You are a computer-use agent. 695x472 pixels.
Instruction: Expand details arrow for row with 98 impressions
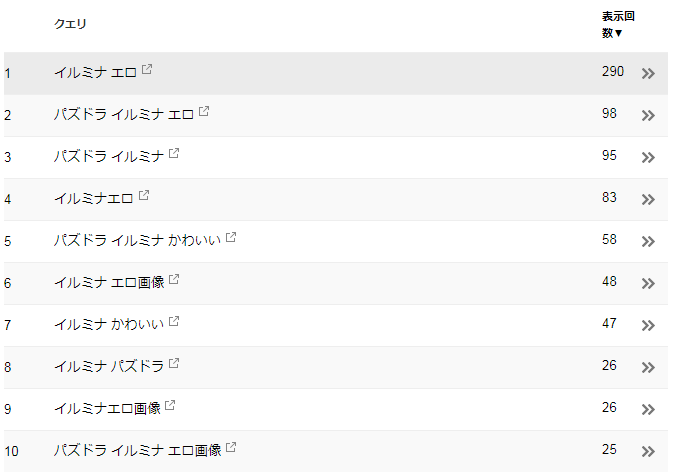(648, 116)
